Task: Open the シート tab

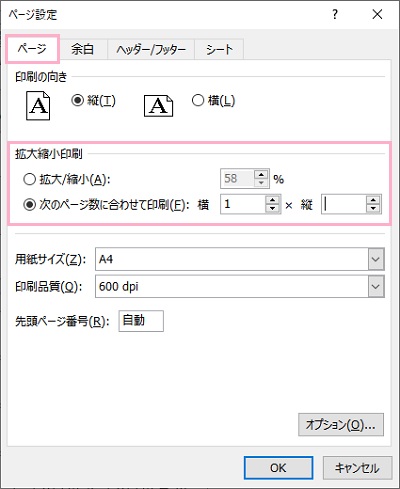Action: click(219, 49)
